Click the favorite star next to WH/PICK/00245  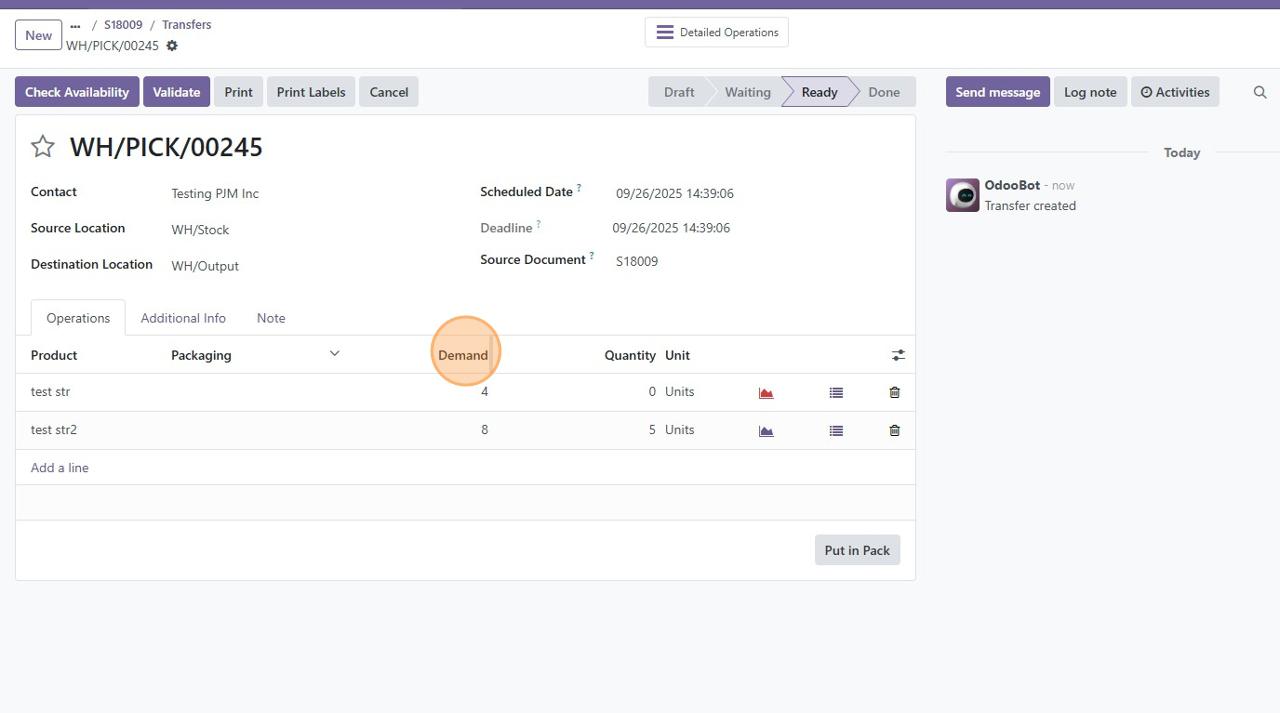click(42, 147)
